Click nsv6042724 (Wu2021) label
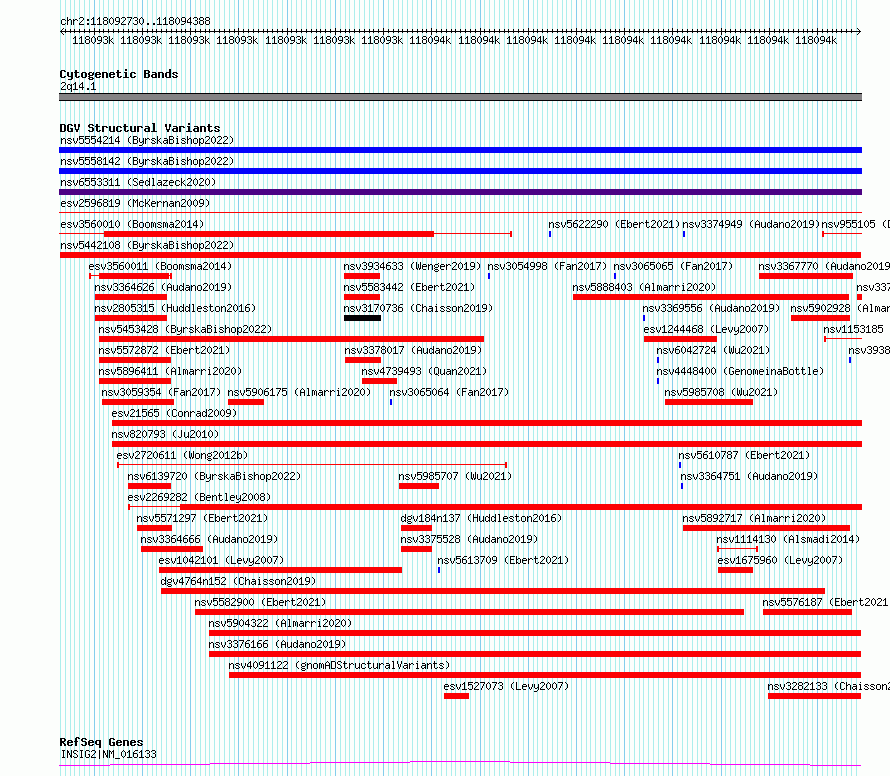Image resolution: width=890 pixels, height=776 pixels. pos(713,350)
